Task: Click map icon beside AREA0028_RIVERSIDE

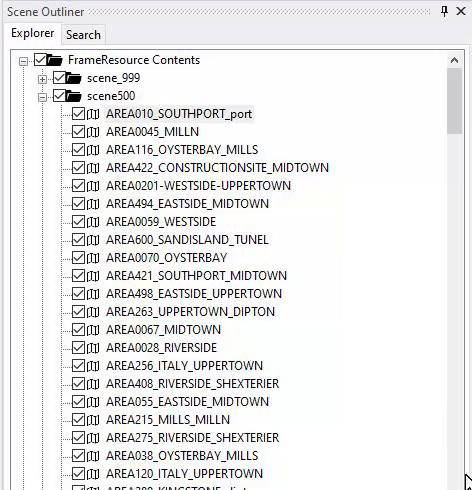Action: click(93, 348)
